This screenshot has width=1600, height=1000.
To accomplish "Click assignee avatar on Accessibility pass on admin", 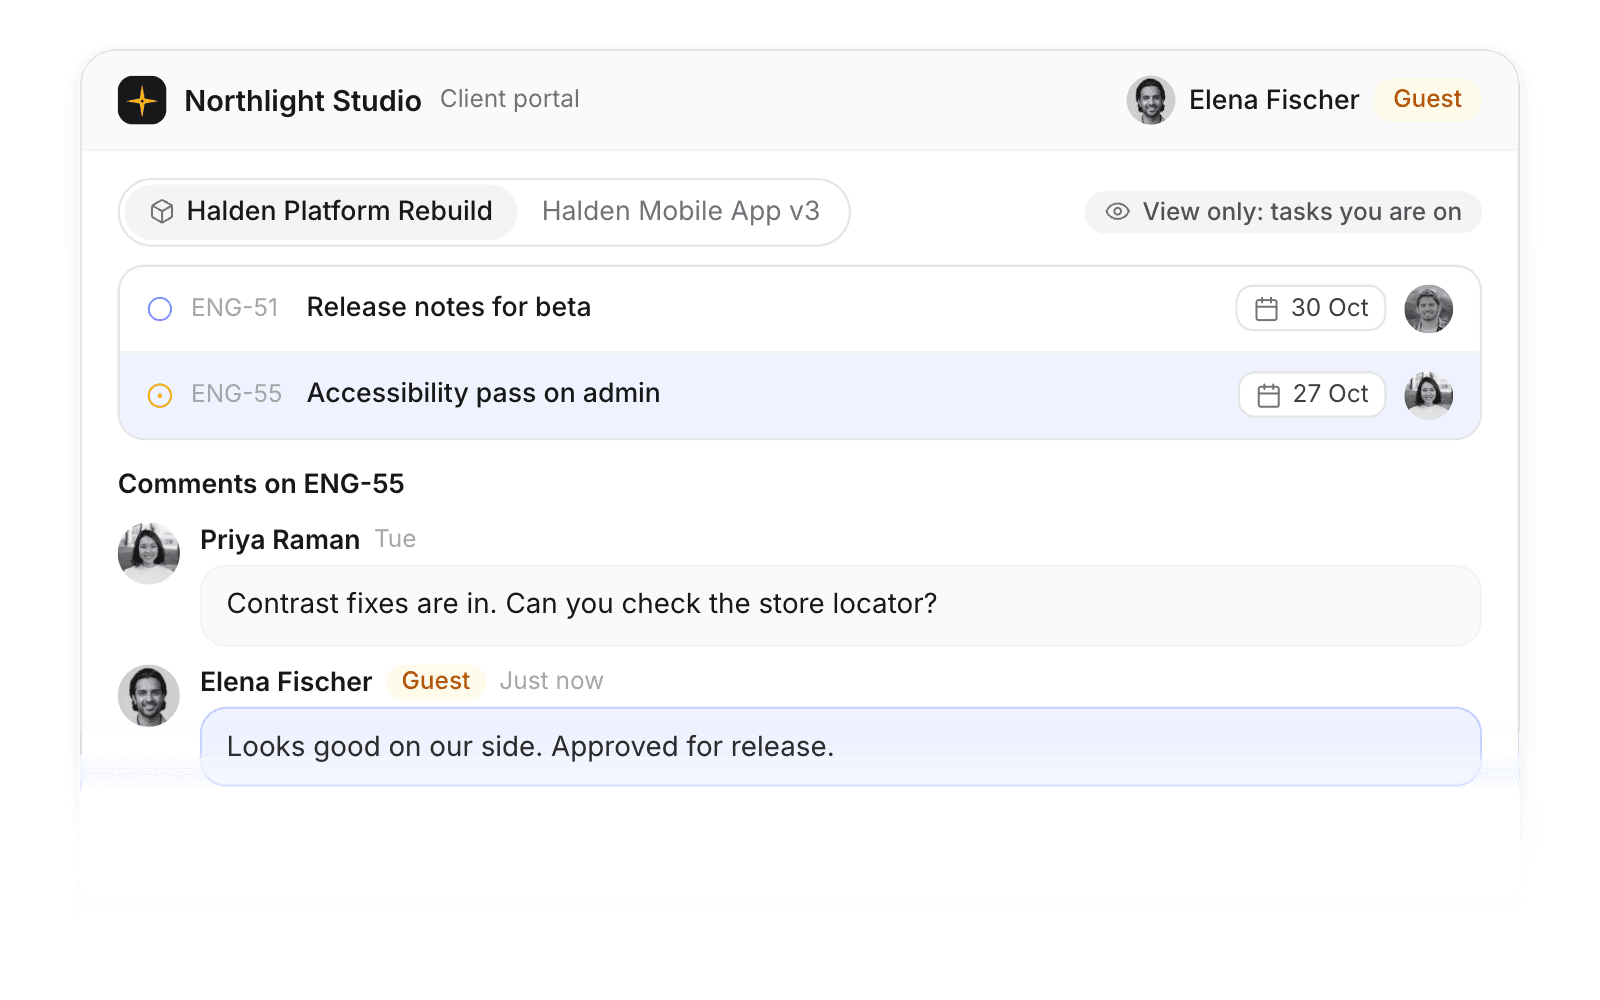I will [1428, 395].
